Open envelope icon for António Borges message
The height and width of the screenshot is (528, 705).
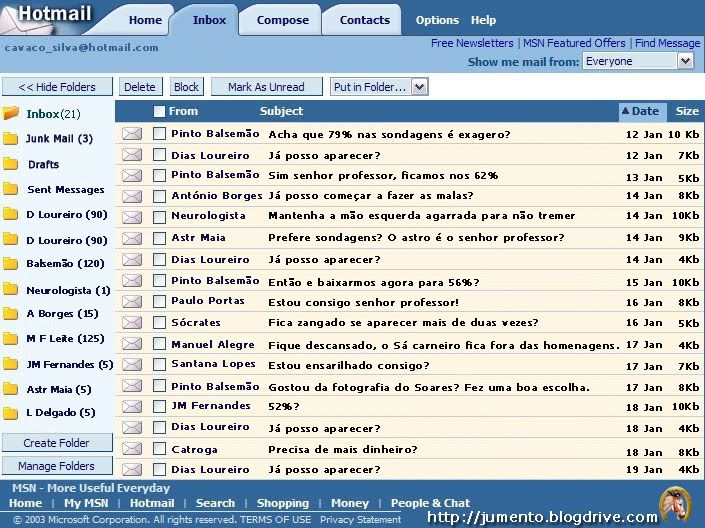132,197
